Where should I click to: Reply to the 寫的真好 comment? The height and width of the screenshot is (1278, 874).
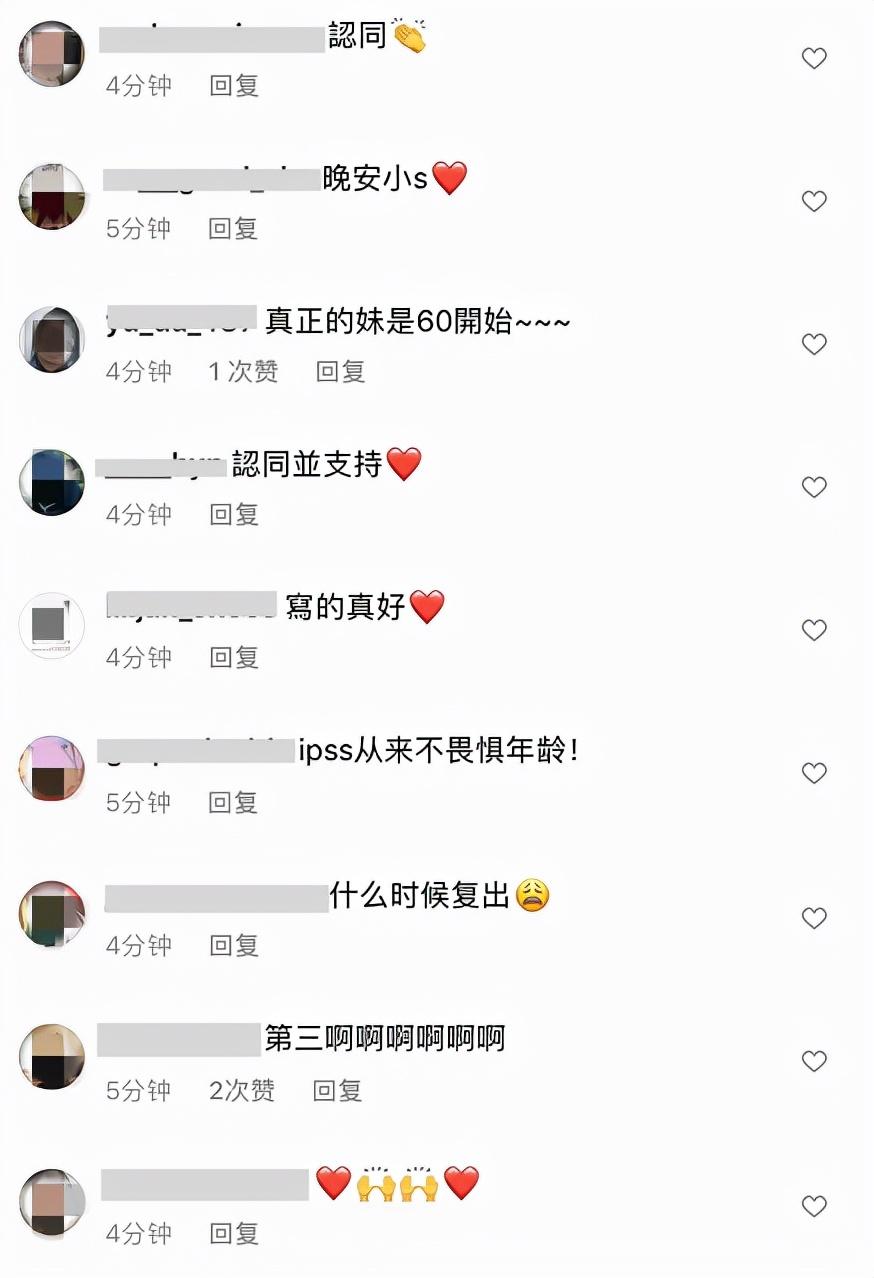coord(234,658)
